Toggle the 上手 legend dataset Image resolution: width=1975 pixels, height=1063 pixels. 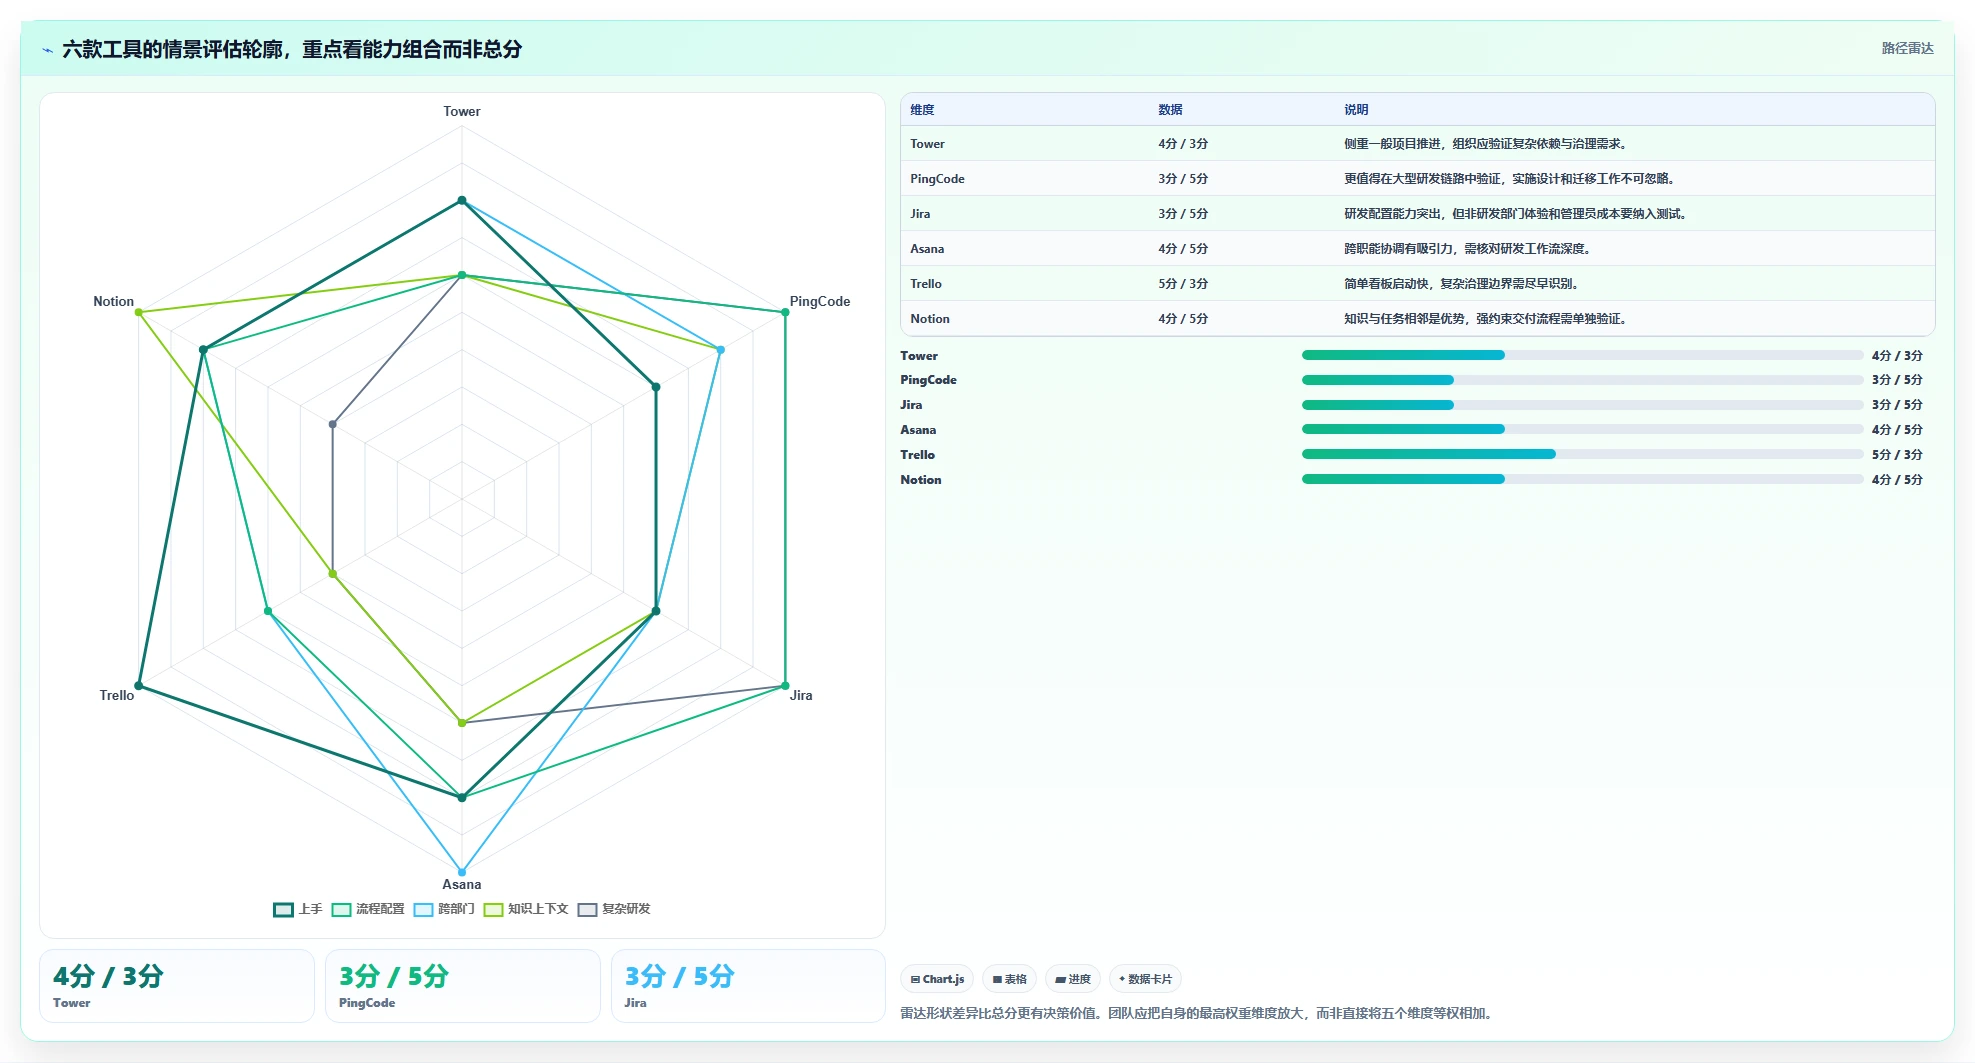coord(298,909)
